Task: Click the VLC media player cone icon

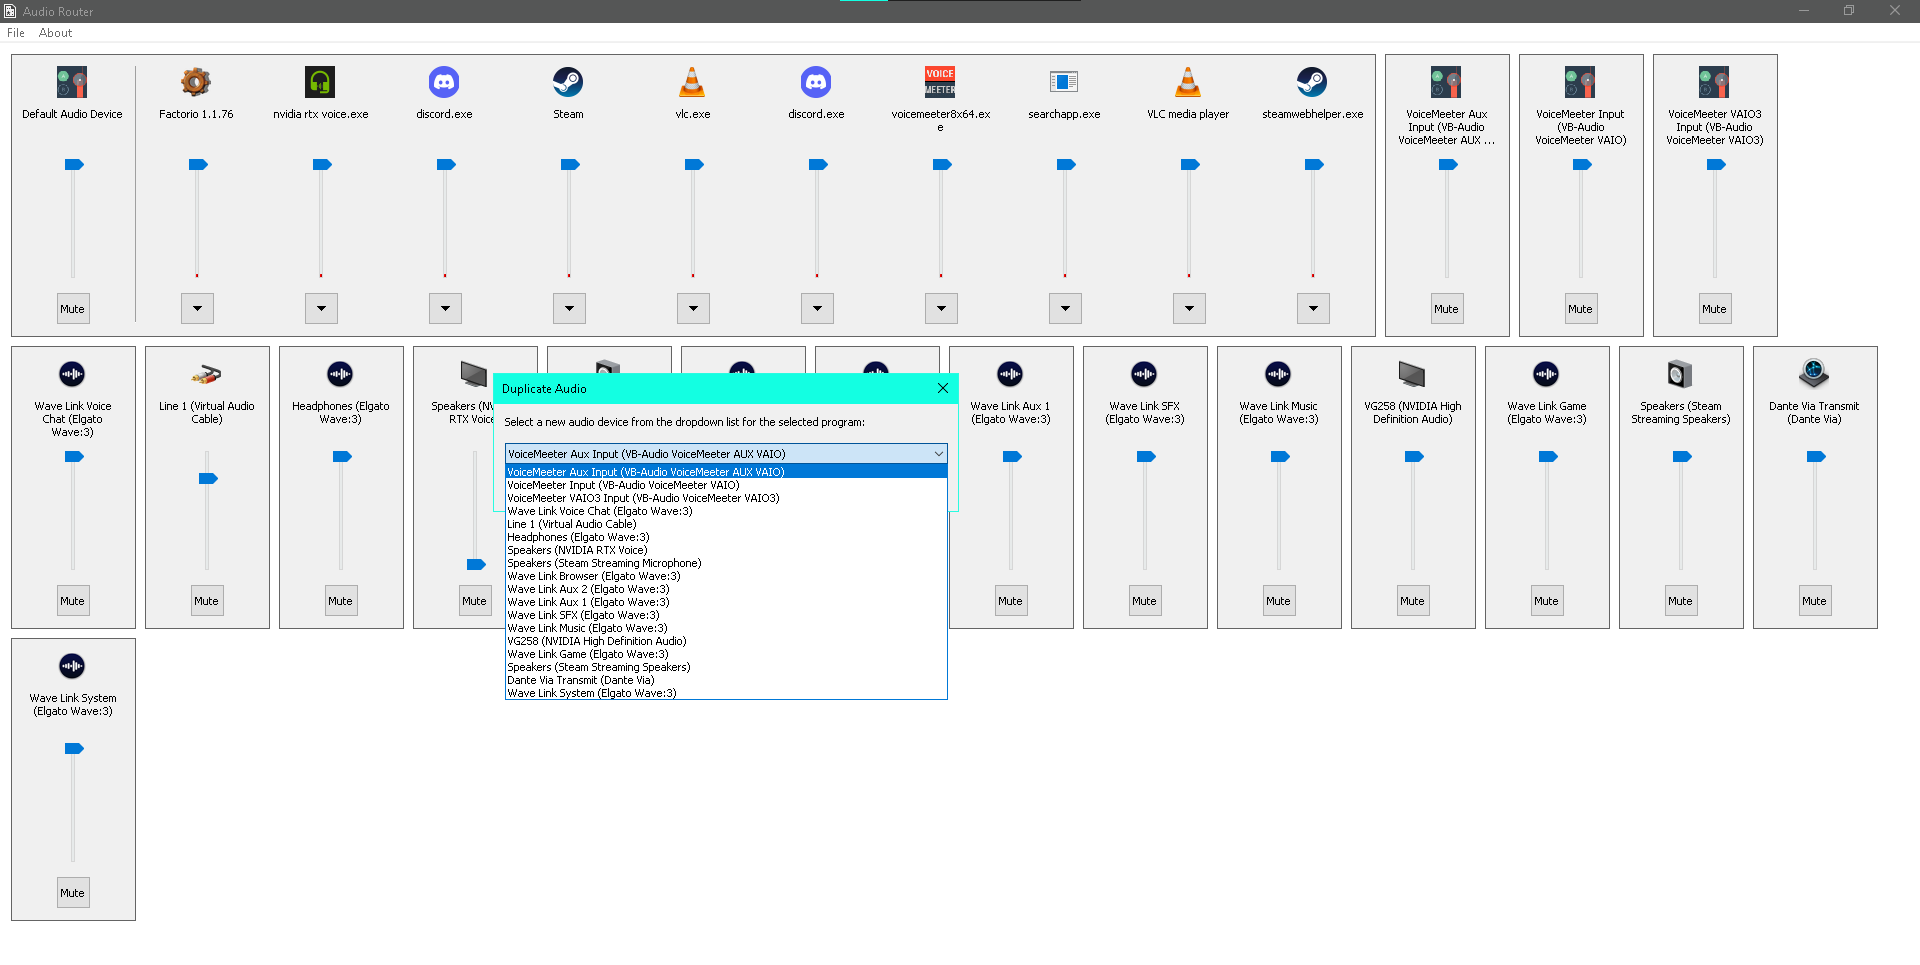Action: (x=1188, y=82)
